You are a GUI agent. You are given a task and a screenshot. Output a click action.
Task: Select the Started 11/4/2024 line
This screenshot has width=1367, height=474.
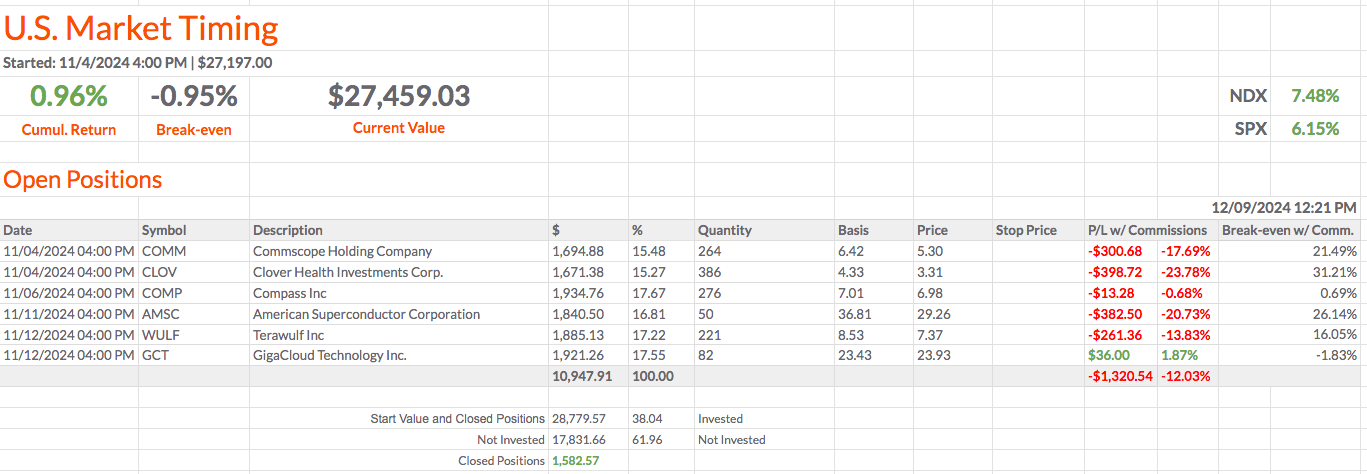tap(138, 62)
